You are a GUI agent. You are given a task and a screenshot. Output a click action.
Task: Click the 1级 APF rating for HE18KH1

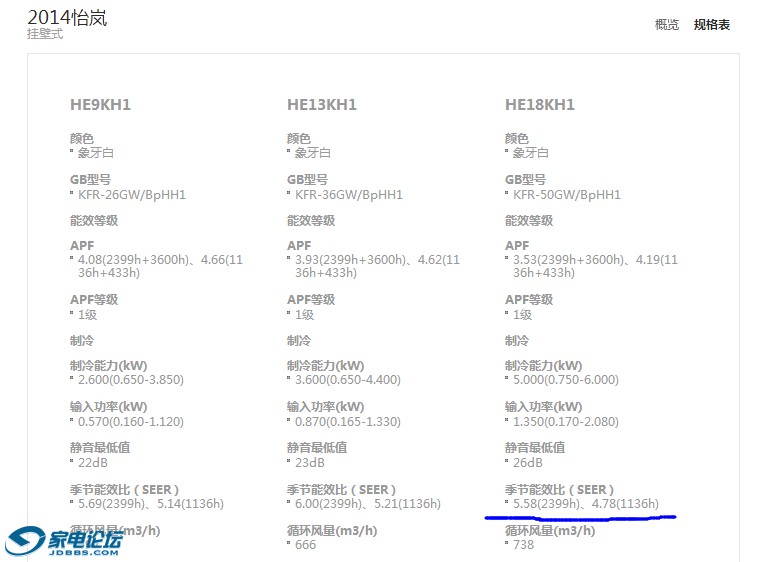point(522,315)
